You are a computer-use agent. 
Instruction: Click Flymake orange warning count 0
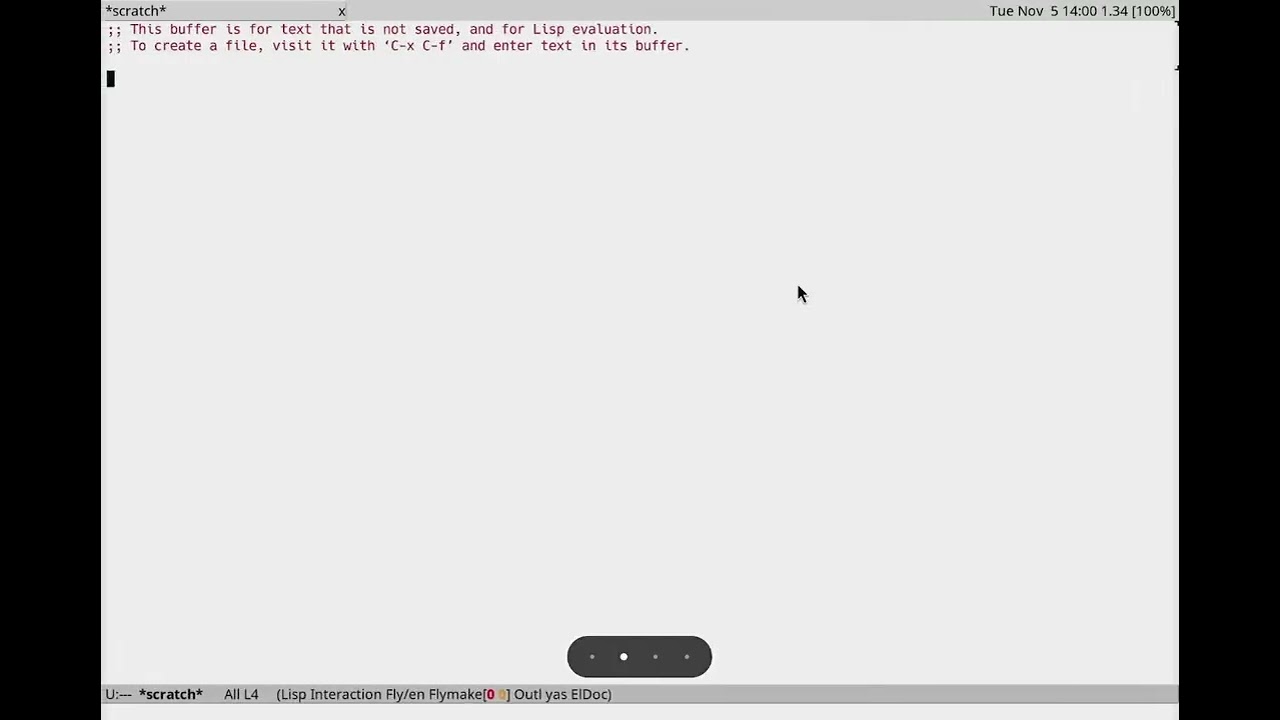[x=501, y=694]
